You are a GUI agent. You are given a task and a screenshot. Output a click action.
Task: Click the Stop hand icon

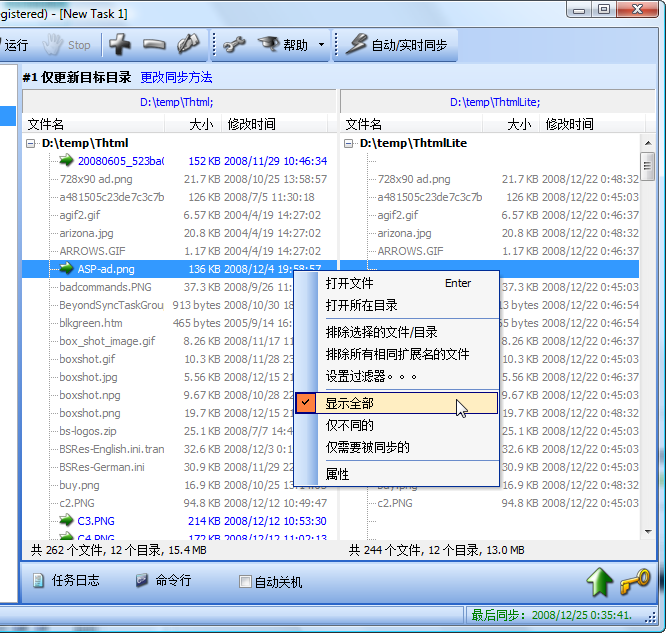click(53, 44)
